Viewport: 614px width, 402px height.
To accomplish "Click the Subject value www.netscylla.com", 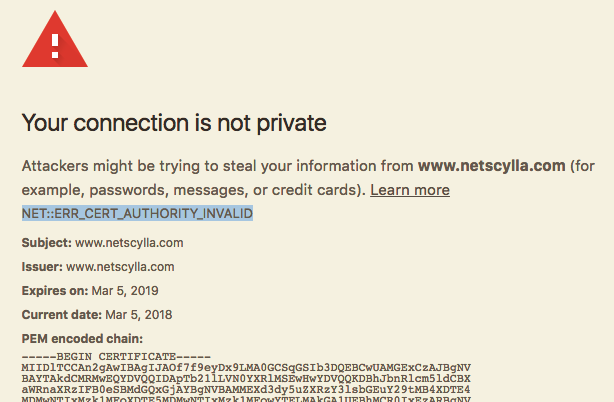I will click(x=129, y=243).
